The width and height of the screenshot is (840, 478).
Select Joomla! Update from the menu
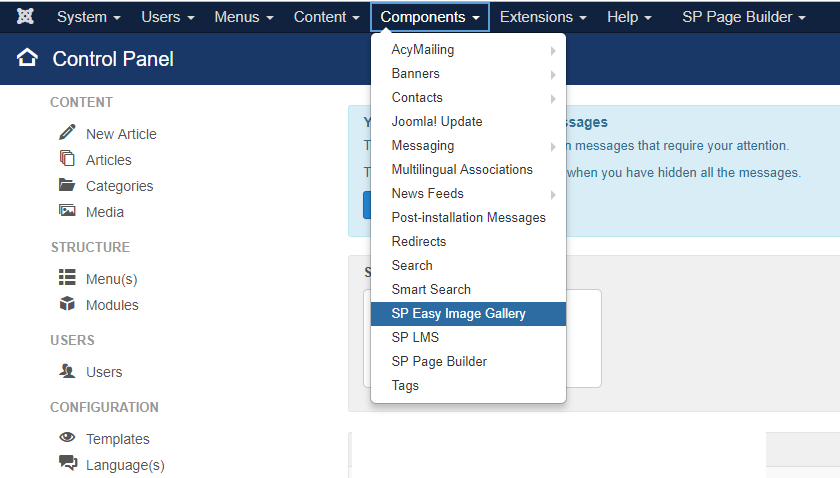437,122
